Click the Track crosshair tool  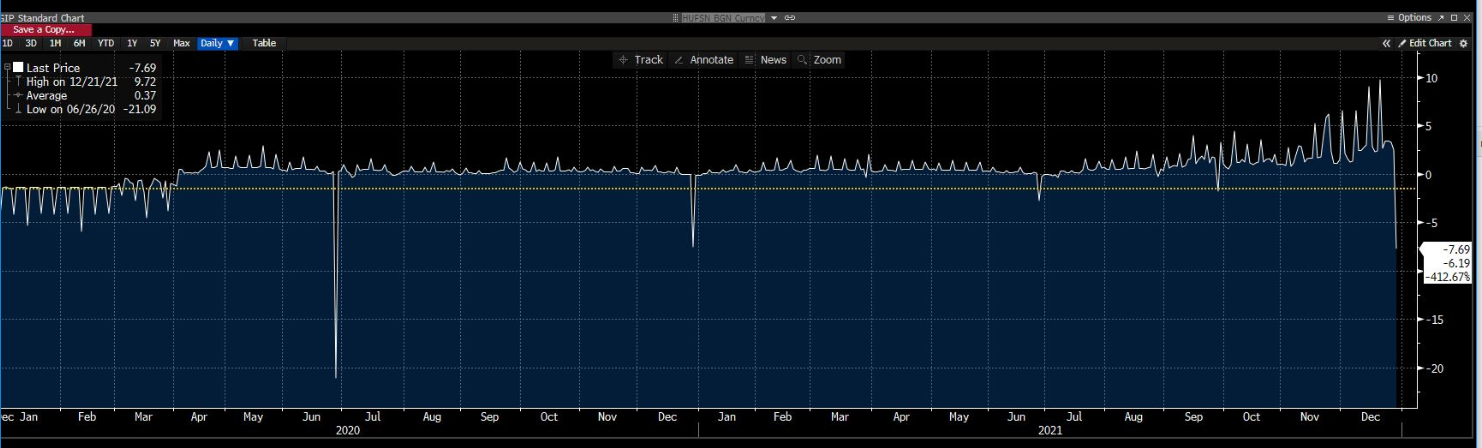click(640, 60)
